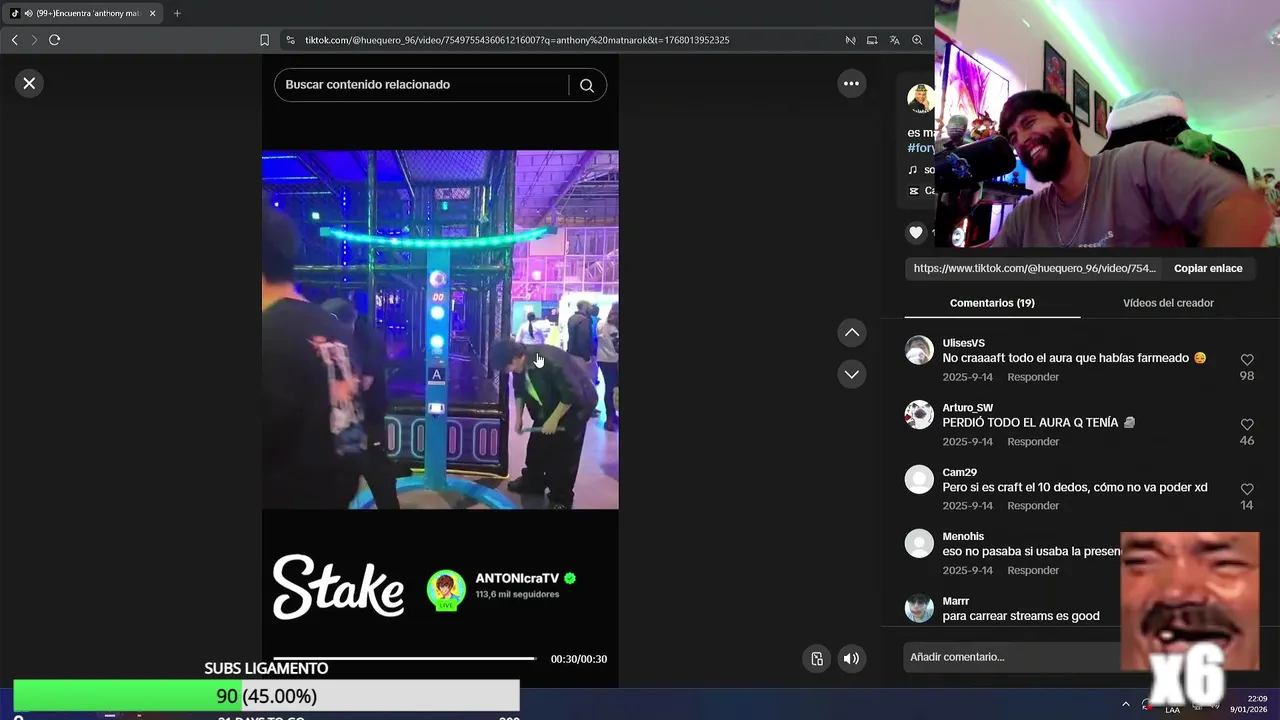Viewport: 1280px width, 720px height.
Task: Open a new browser tab
Action: tap(177, 13)
